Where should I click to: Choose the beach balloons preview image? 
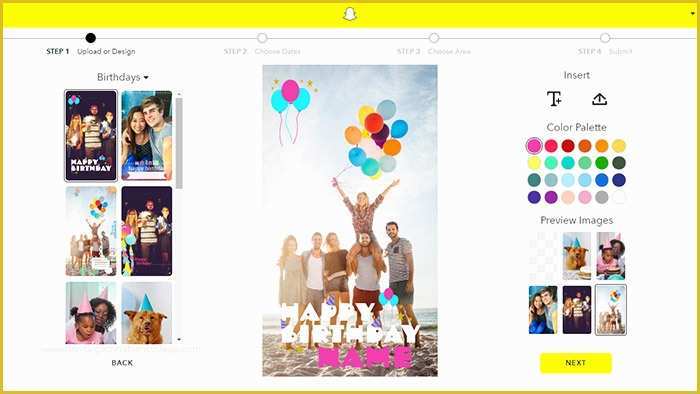pyautogui.click(x=611, y=310)
